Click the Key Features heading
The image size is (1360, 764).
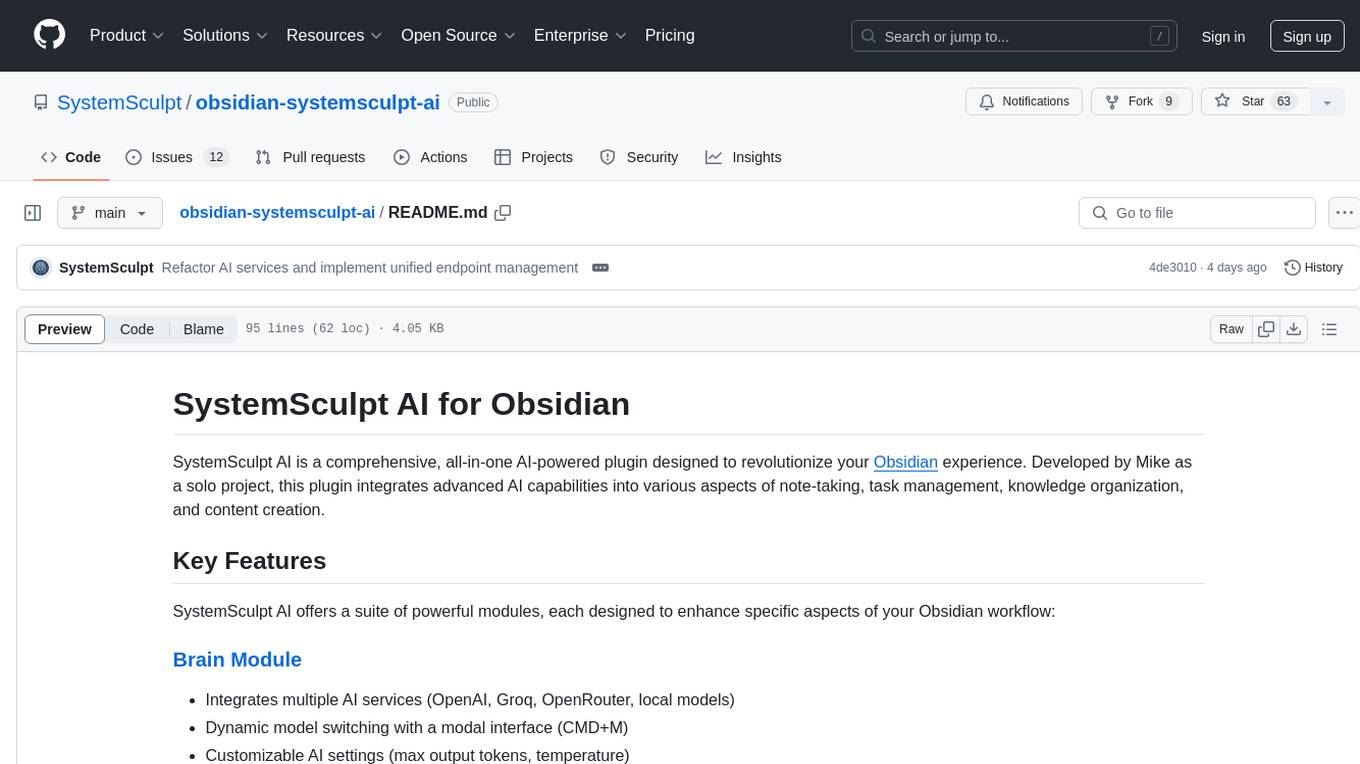(x=249, y=561)
